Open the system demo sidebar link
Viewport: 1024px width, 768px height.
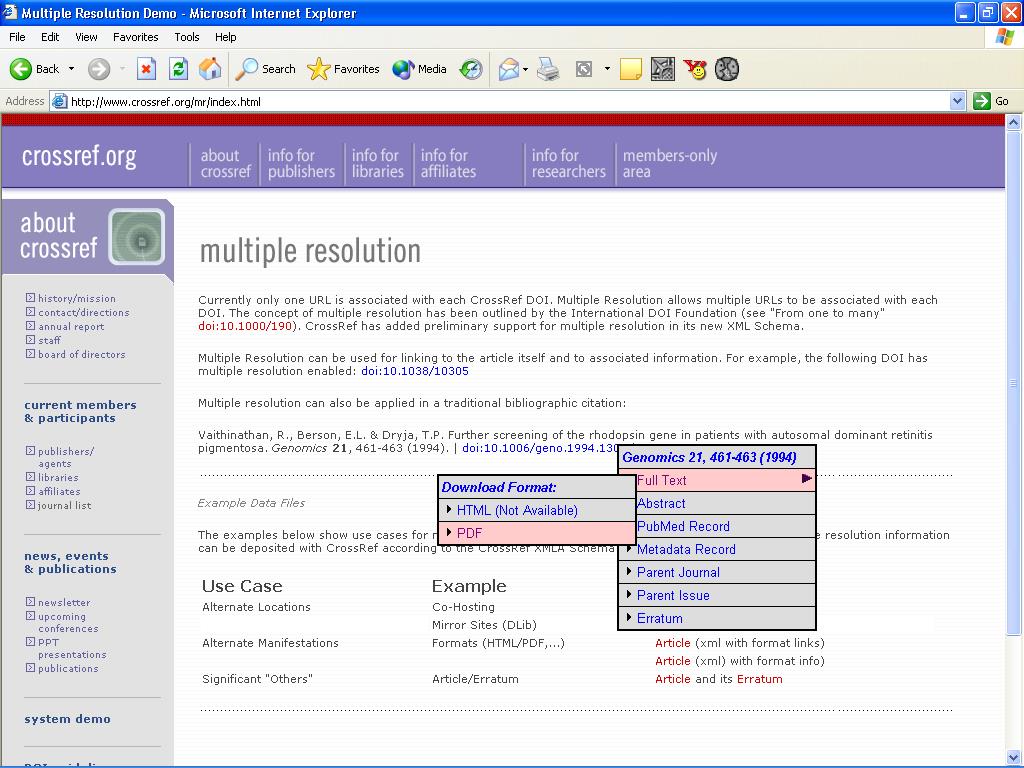tap(67, 719)
